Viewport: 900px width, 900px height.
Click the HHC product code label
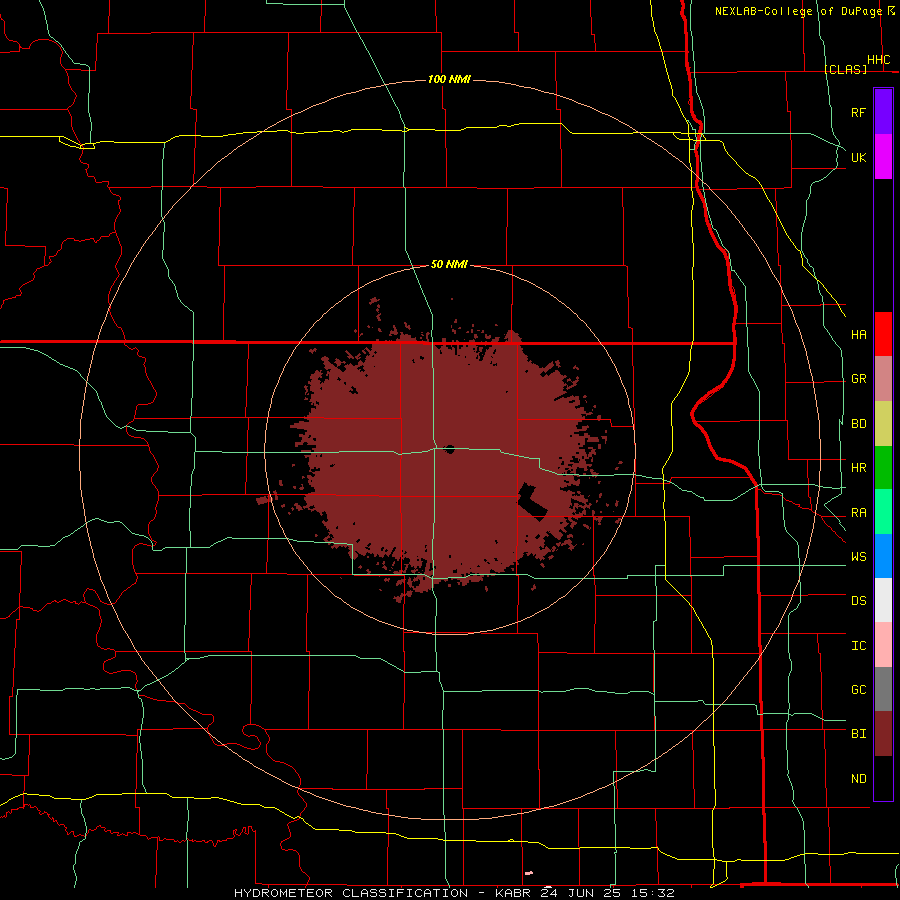879,60
